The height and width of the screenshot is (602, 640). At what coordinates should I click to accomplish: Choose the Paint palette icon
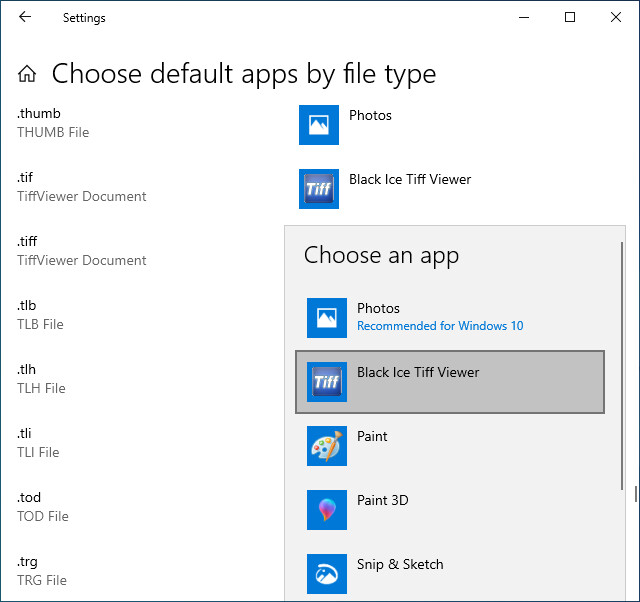tap(327, 446)
